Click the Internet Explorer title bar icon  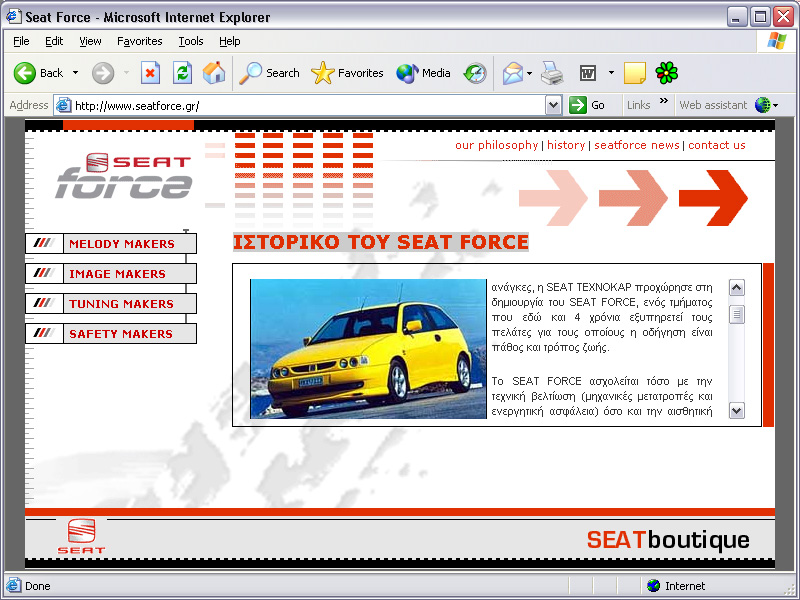point(14,16)
